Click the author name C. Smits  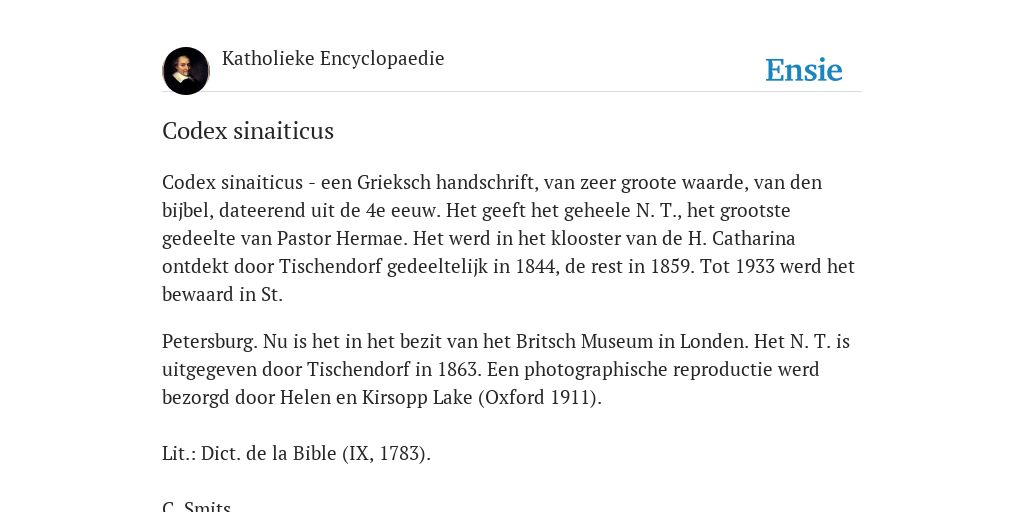point(197,506)
